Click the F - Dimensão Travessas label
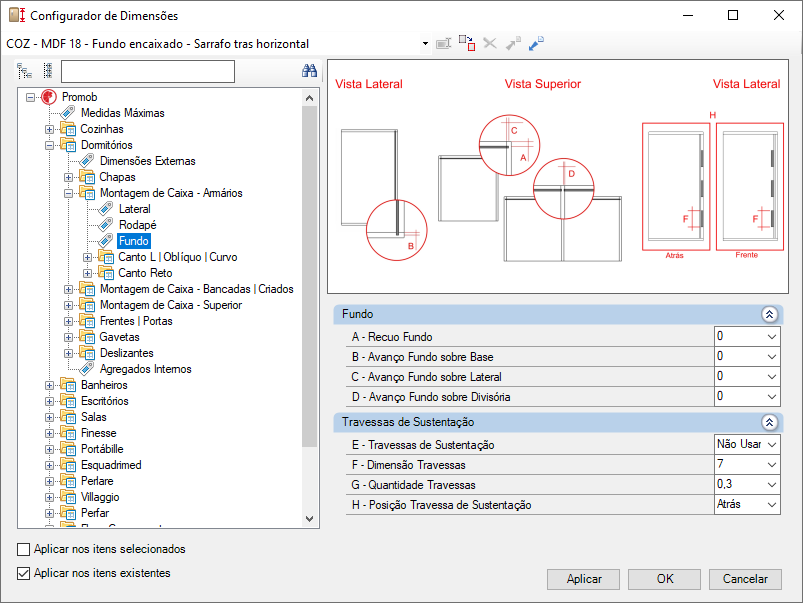This screenshot has height=603, width=803. coord(409,465)
